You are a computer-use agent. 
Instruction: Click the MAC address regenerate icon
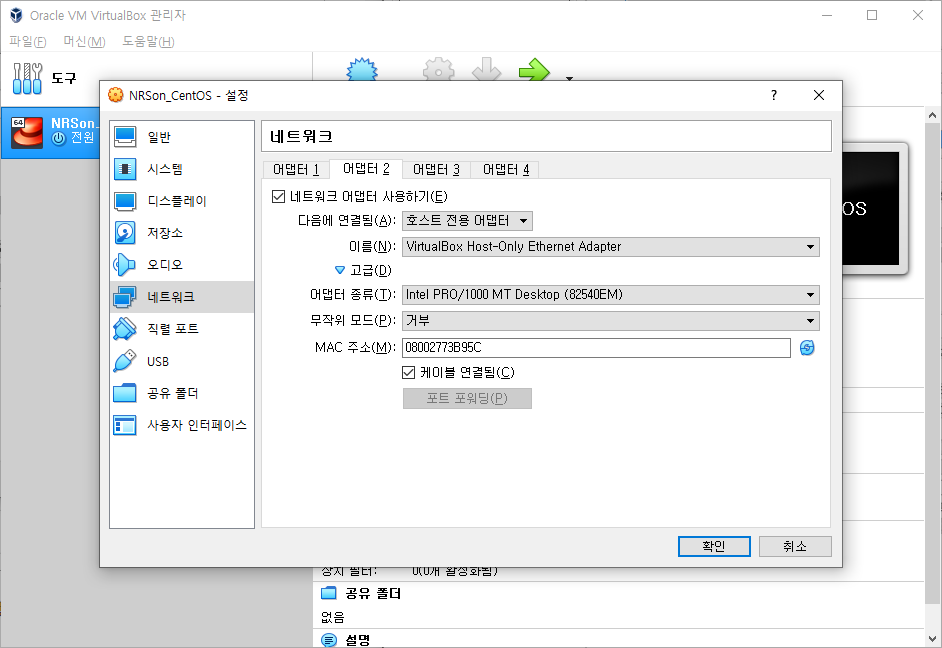coord(807,348)
